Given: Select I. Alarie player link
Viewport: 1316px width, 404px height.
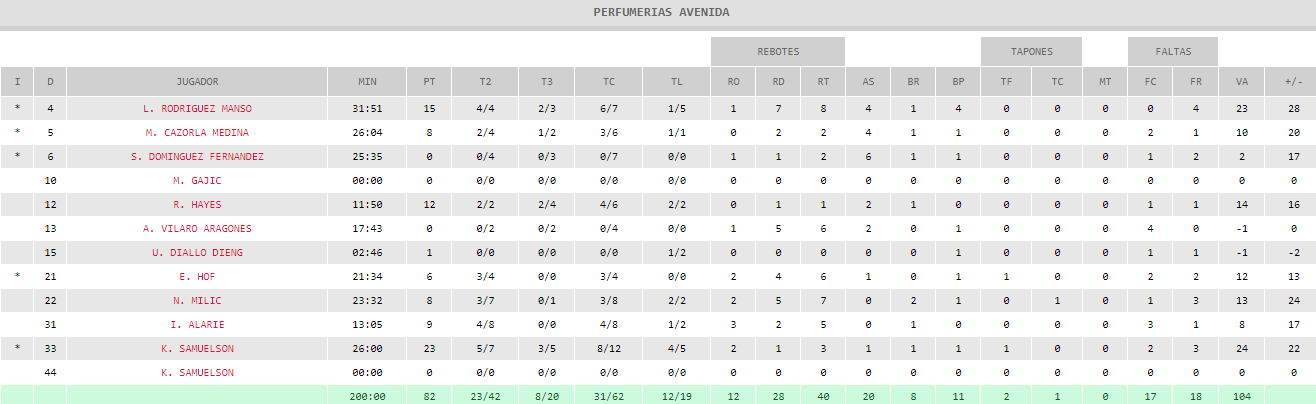Looking at the screenshot, I should [197, 324].
